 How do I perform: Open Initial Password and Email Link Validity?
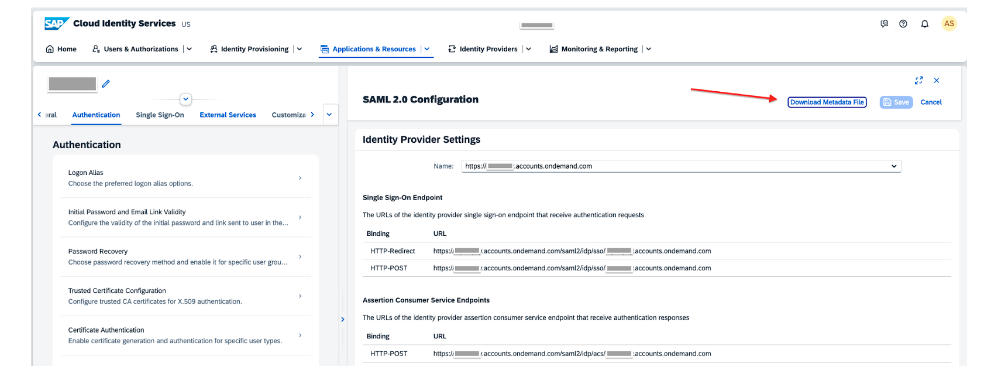[186, 217]
